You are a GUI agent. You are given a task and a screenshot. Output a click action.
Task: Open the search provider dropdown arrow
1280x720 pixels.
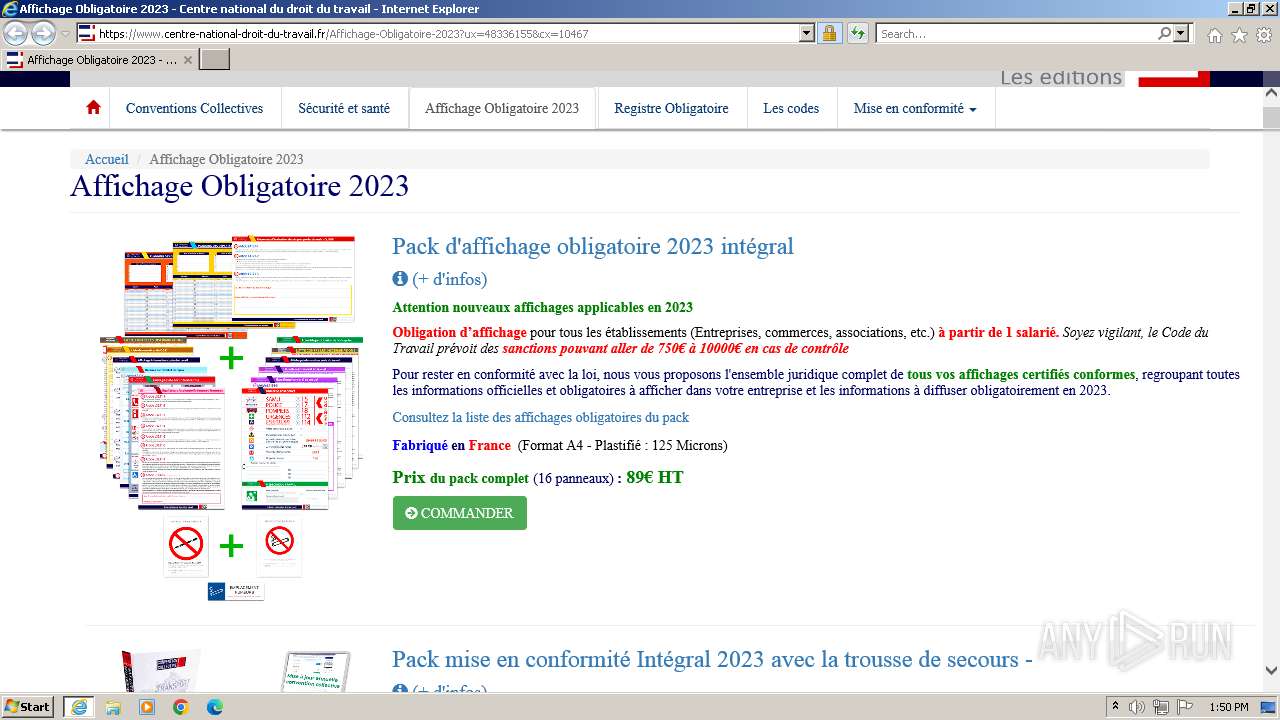pos(1181,33)
